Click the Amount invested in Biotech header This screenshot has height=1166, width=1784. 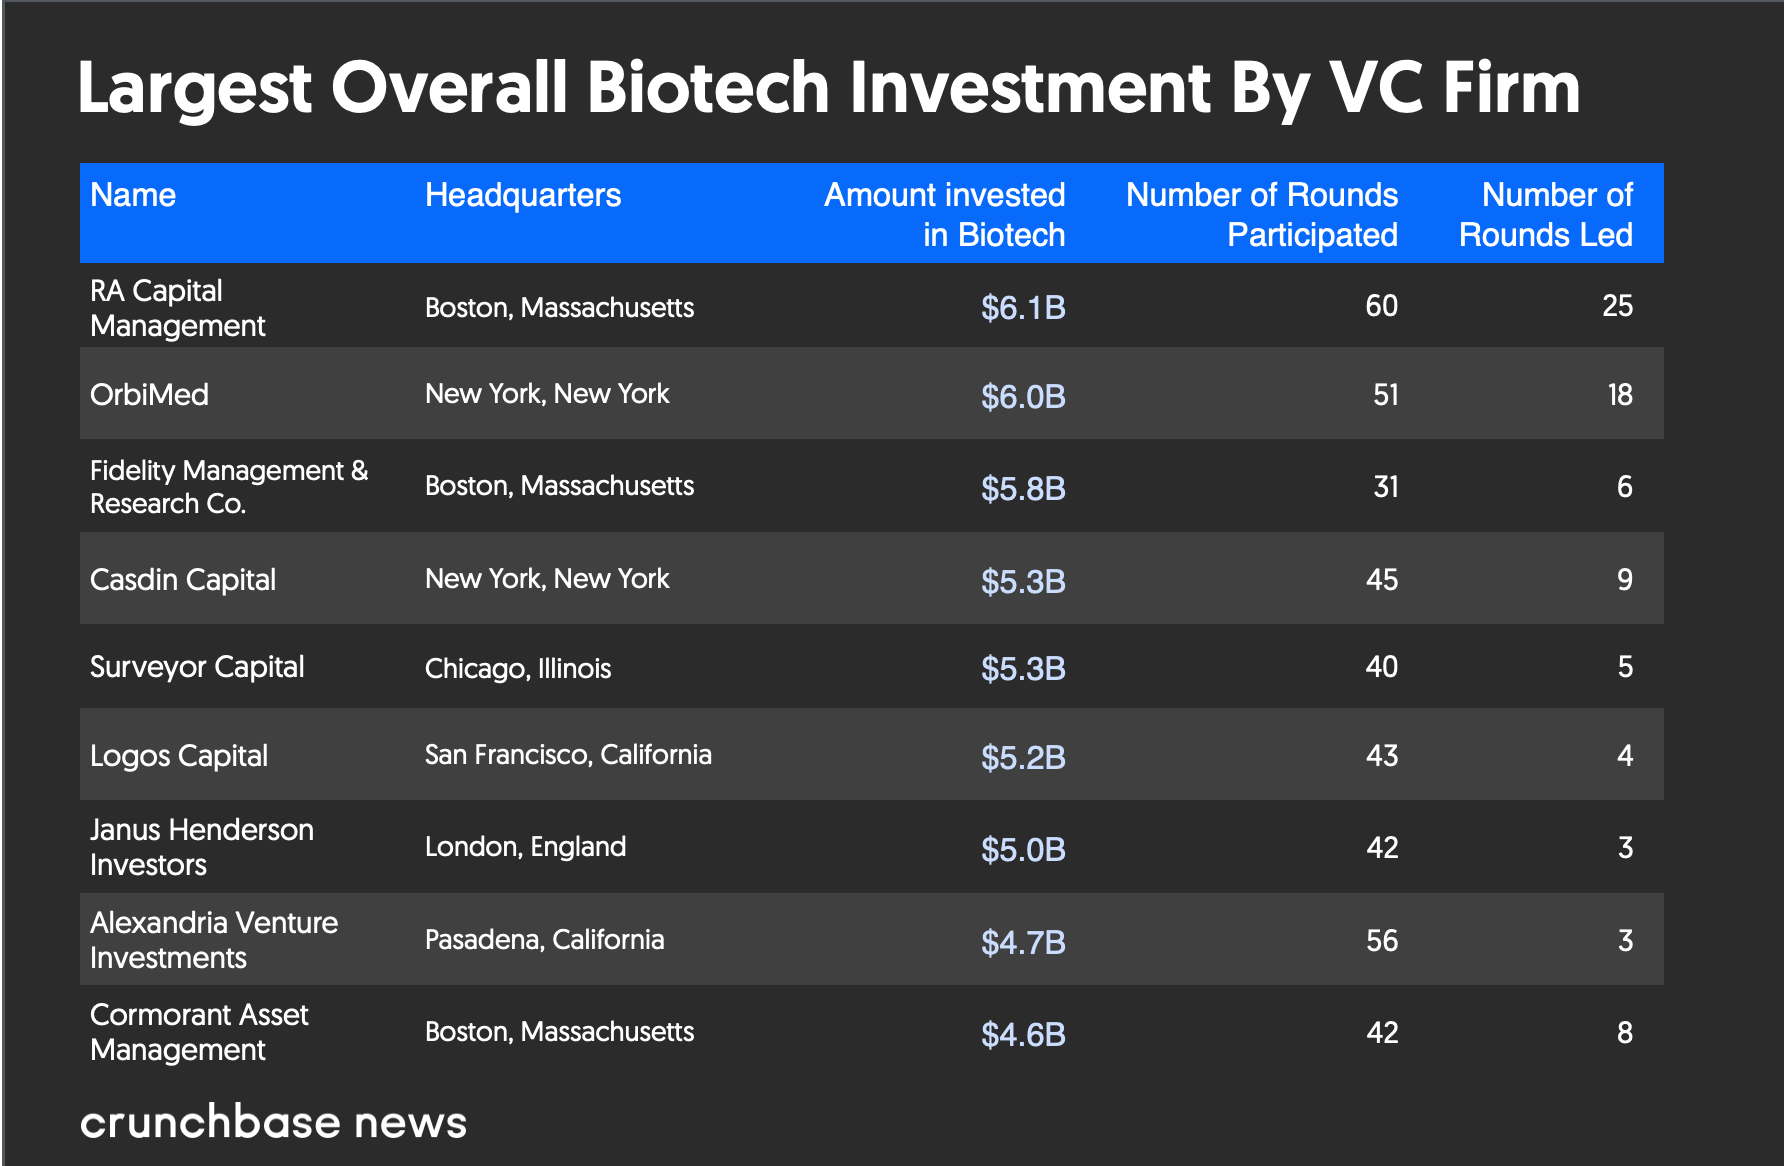pos(944,214)
